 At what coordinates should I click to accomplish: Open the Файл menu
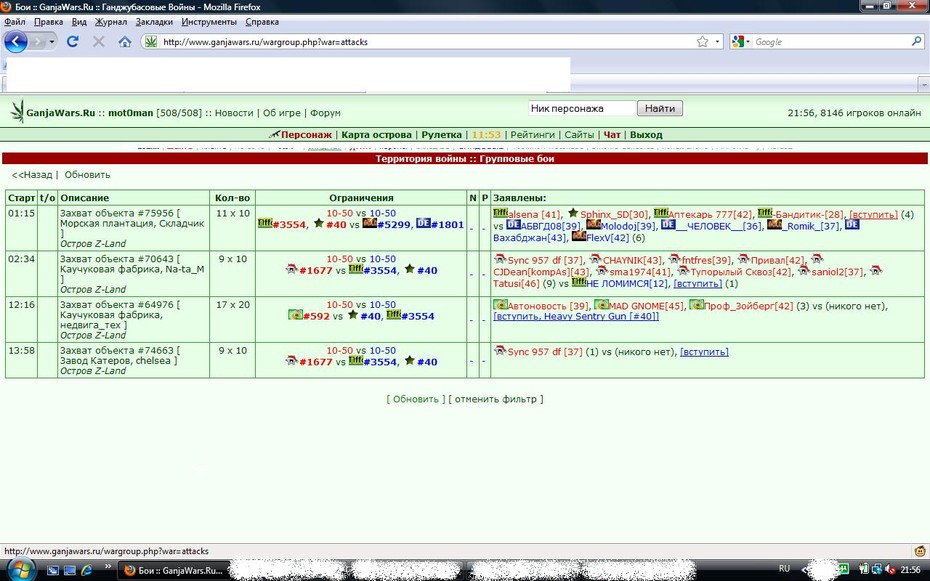15,22
